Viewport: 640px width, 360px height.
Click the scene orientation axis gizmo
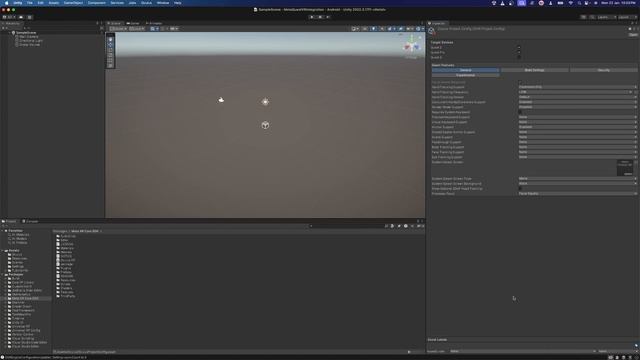tap(411, 46)
